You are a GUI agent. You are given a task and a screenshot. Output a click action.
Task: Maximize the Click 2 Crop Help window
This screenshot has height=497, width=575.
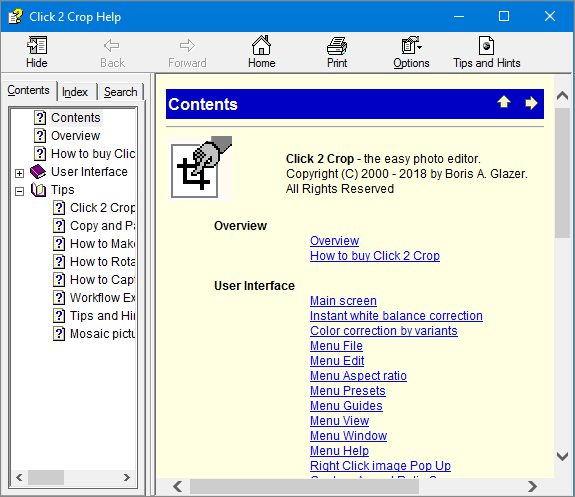pos(504,16)
